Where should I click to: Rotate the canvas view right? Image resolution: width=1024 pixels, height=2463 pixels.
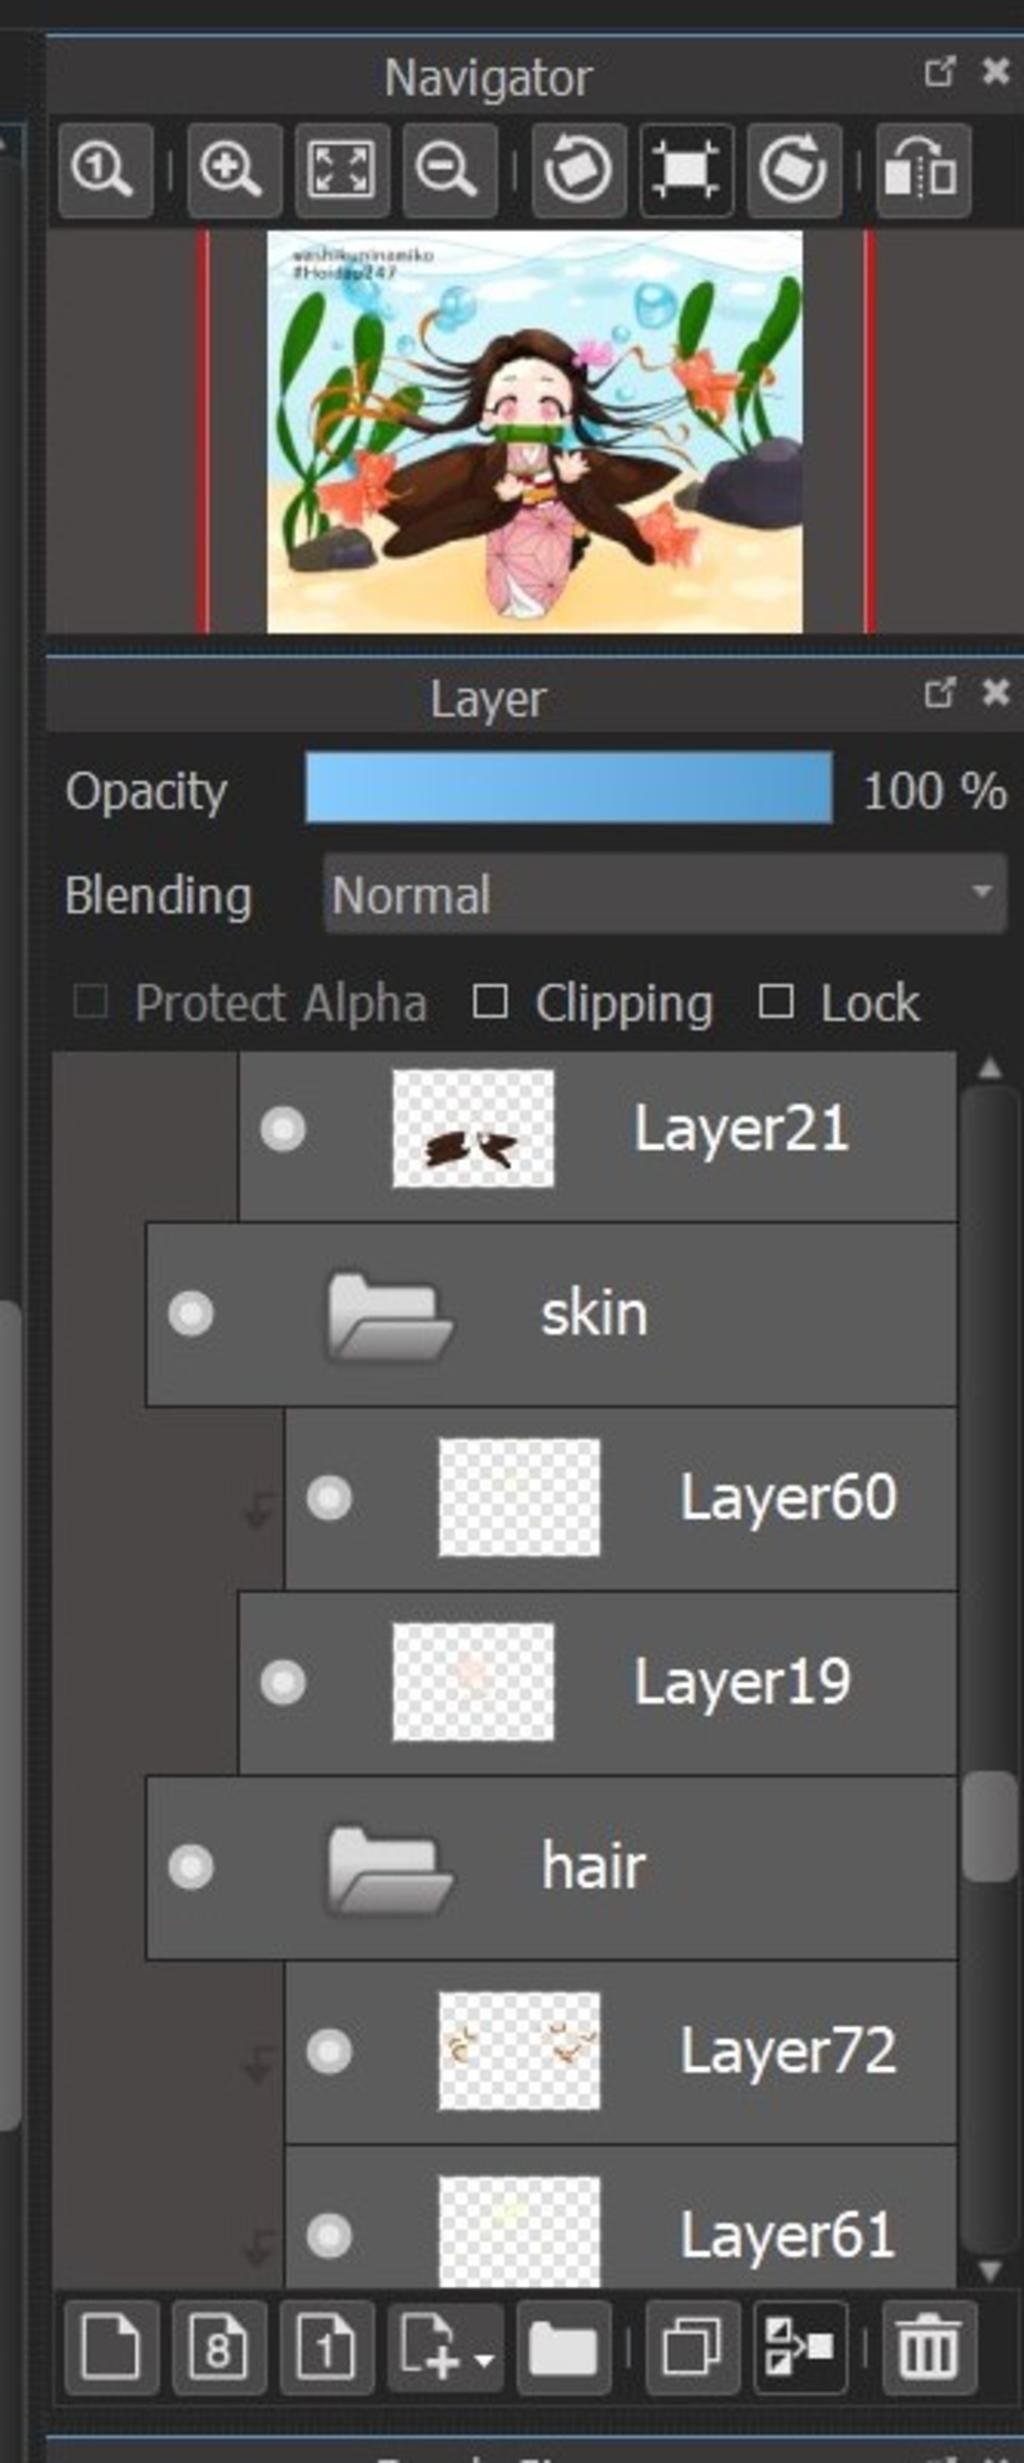(x=794, y=170)
